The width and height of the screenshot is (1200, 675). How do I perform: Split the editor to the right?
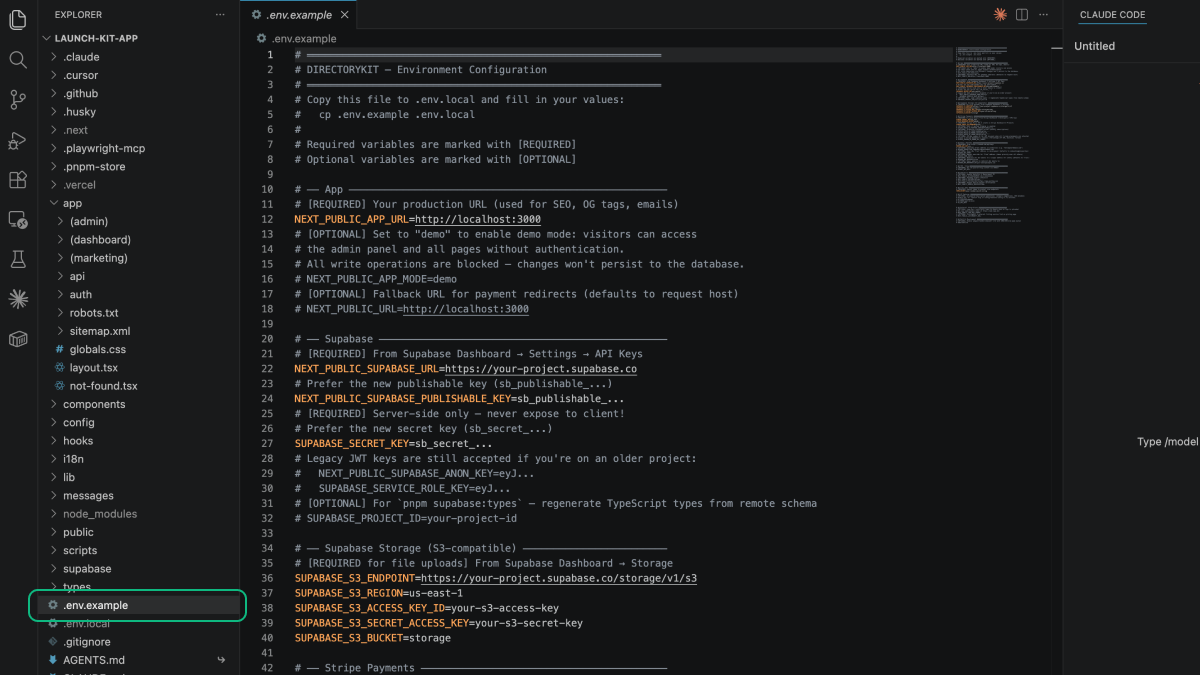click(x=1022, y=15)
